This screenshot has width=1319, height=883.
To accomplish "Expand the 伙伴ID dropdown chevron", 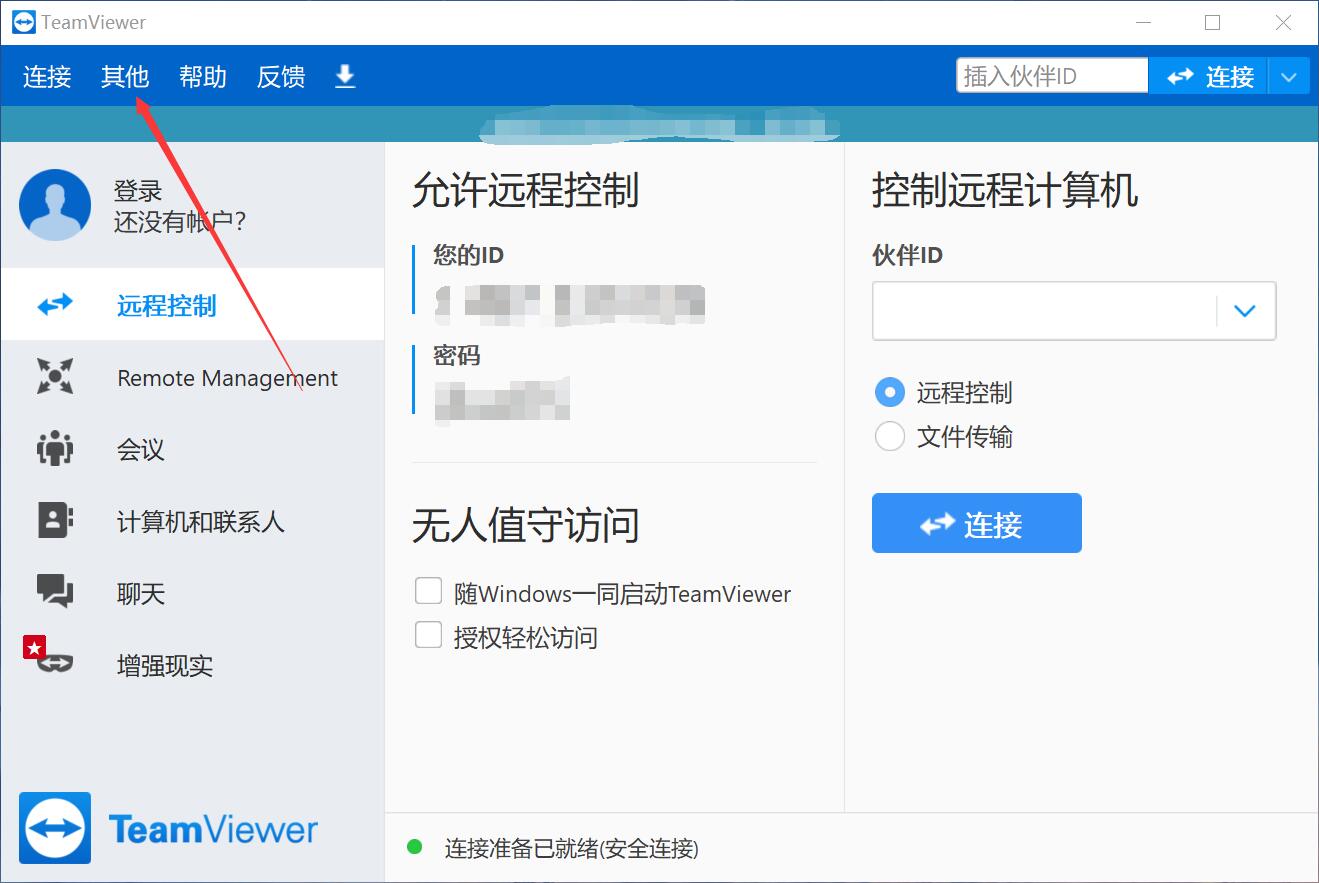I will [x=1245, y=311].
